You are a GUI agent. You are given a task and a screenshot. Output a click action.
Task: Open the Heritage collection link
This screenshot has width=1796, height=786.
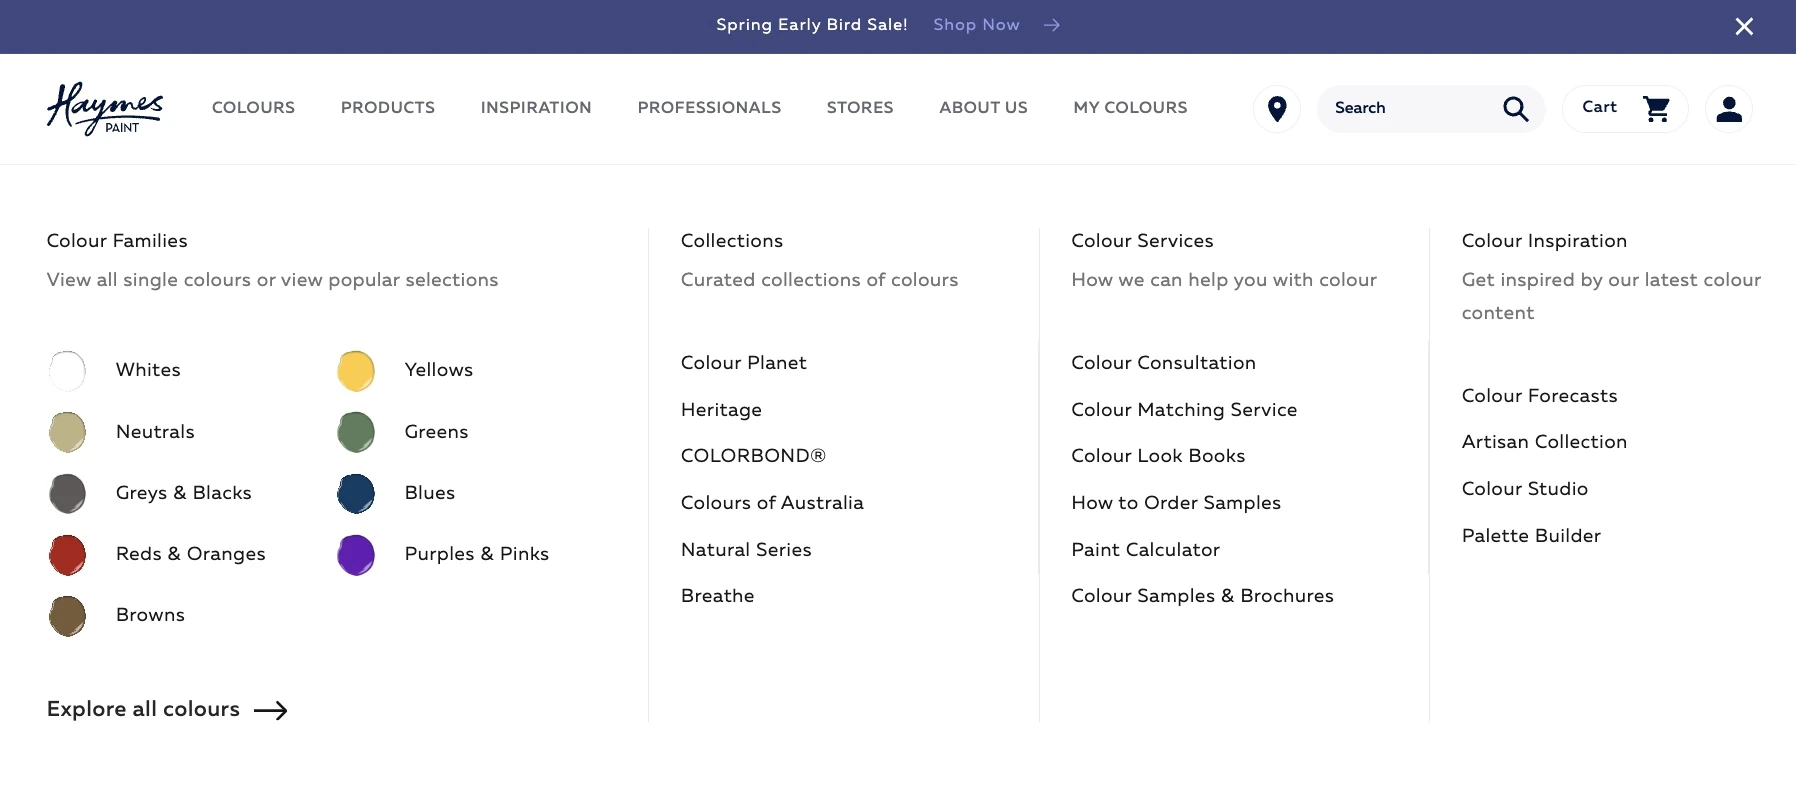(x=721, y=410)
